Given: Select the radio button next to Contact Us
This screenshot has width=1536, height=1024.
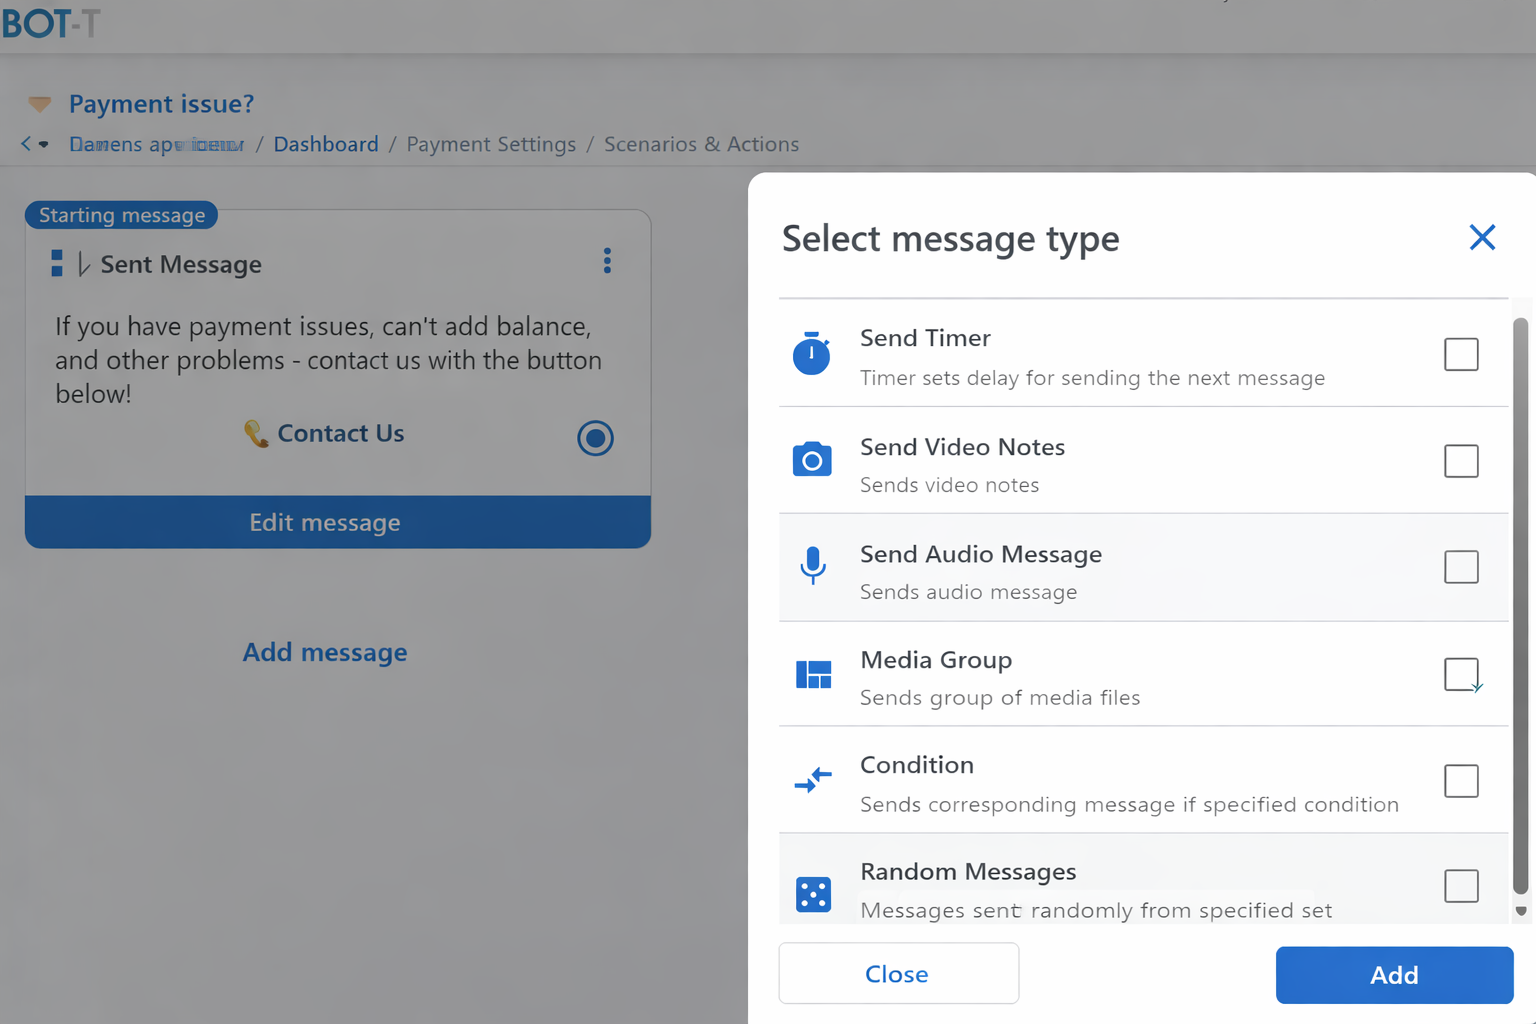Looking at the screenshot, I should coord(595,438).
